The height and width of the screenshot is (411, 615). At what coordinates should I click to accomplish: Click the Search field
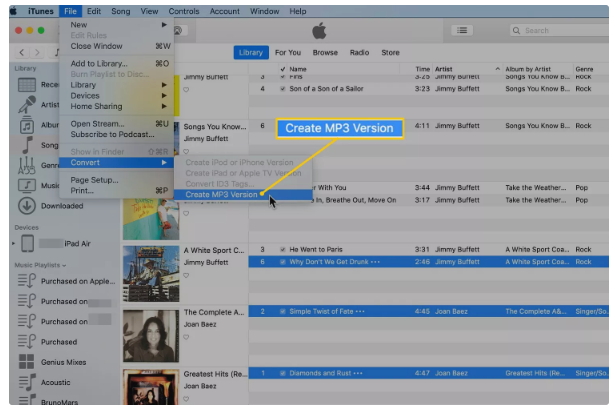[x=559, y=30]
